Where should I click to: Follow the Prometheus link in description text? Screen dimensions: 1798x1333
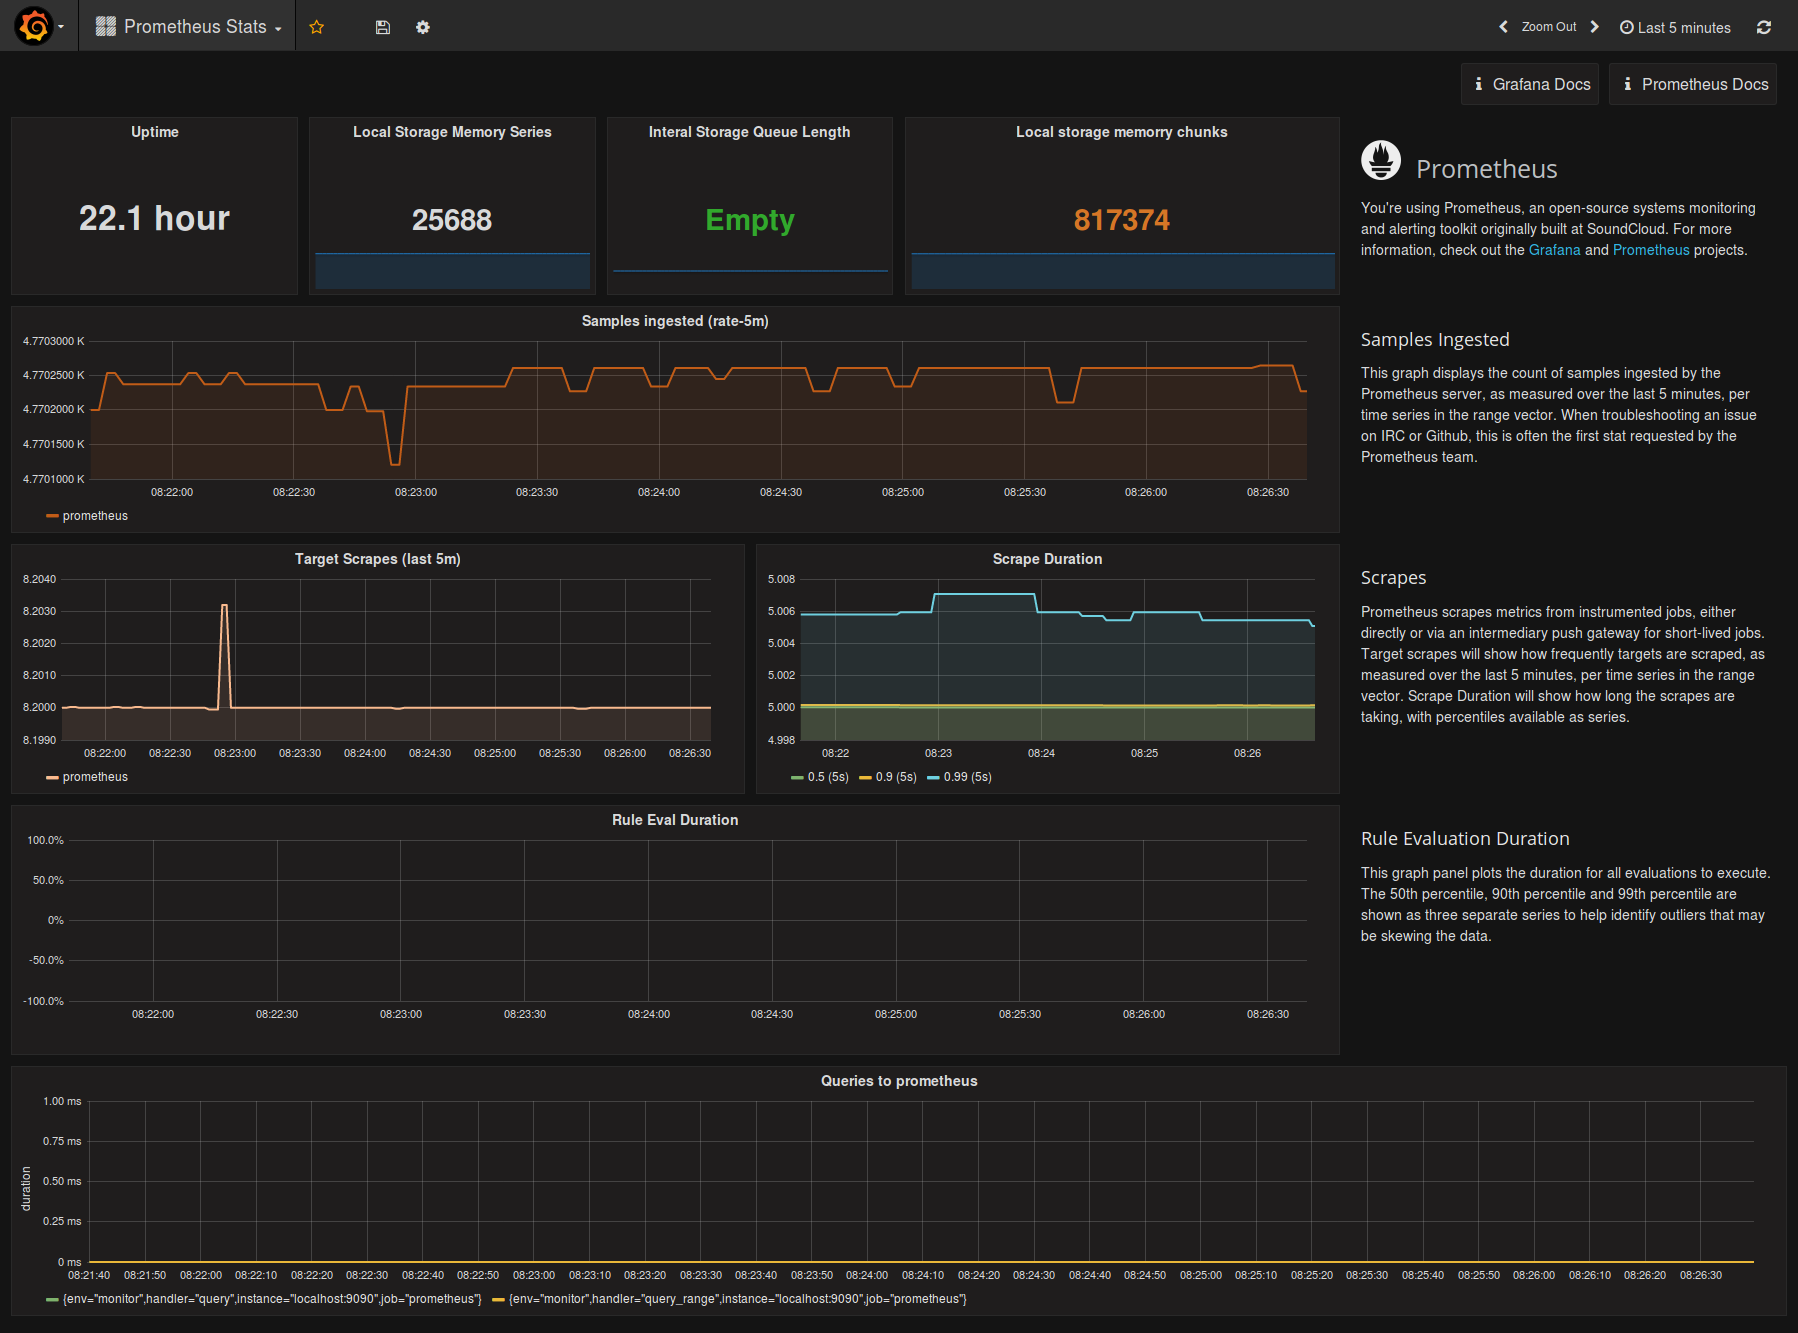pyautogui.click(x=1650, y=250)
